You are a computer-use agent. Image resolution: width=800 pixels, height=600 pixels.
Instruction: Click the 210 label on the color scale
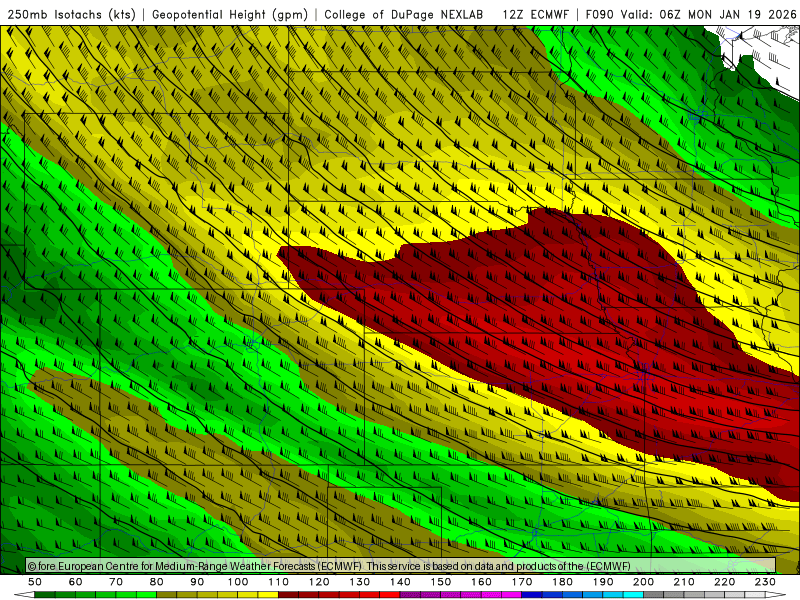click(684, 582)
